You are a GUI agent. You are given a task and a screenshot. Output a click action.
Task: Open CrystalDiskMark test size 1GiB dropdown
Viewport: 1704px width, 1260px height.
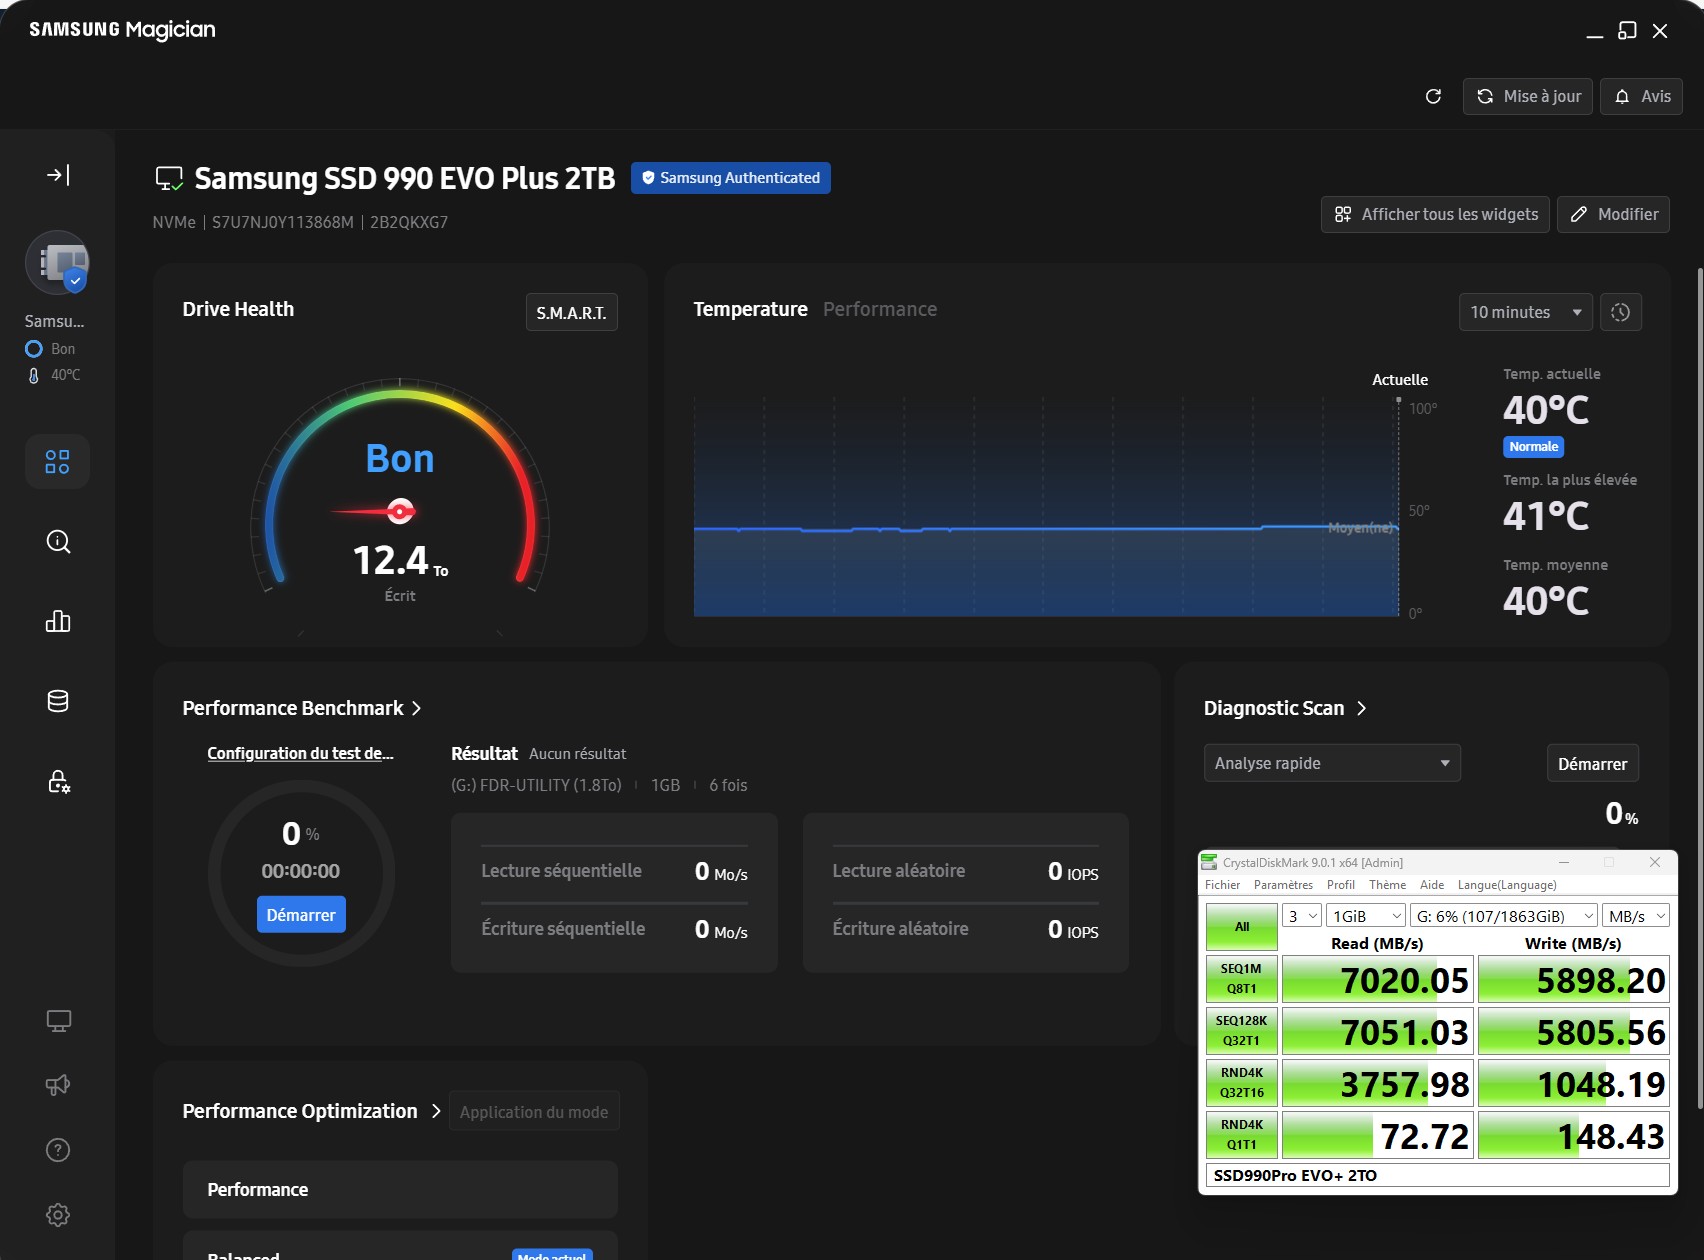tap(1366, 916)
